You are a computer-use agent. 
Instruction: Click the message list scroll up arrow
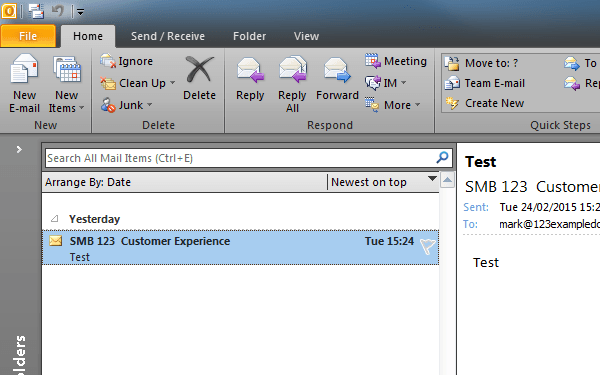click(447, 180)
